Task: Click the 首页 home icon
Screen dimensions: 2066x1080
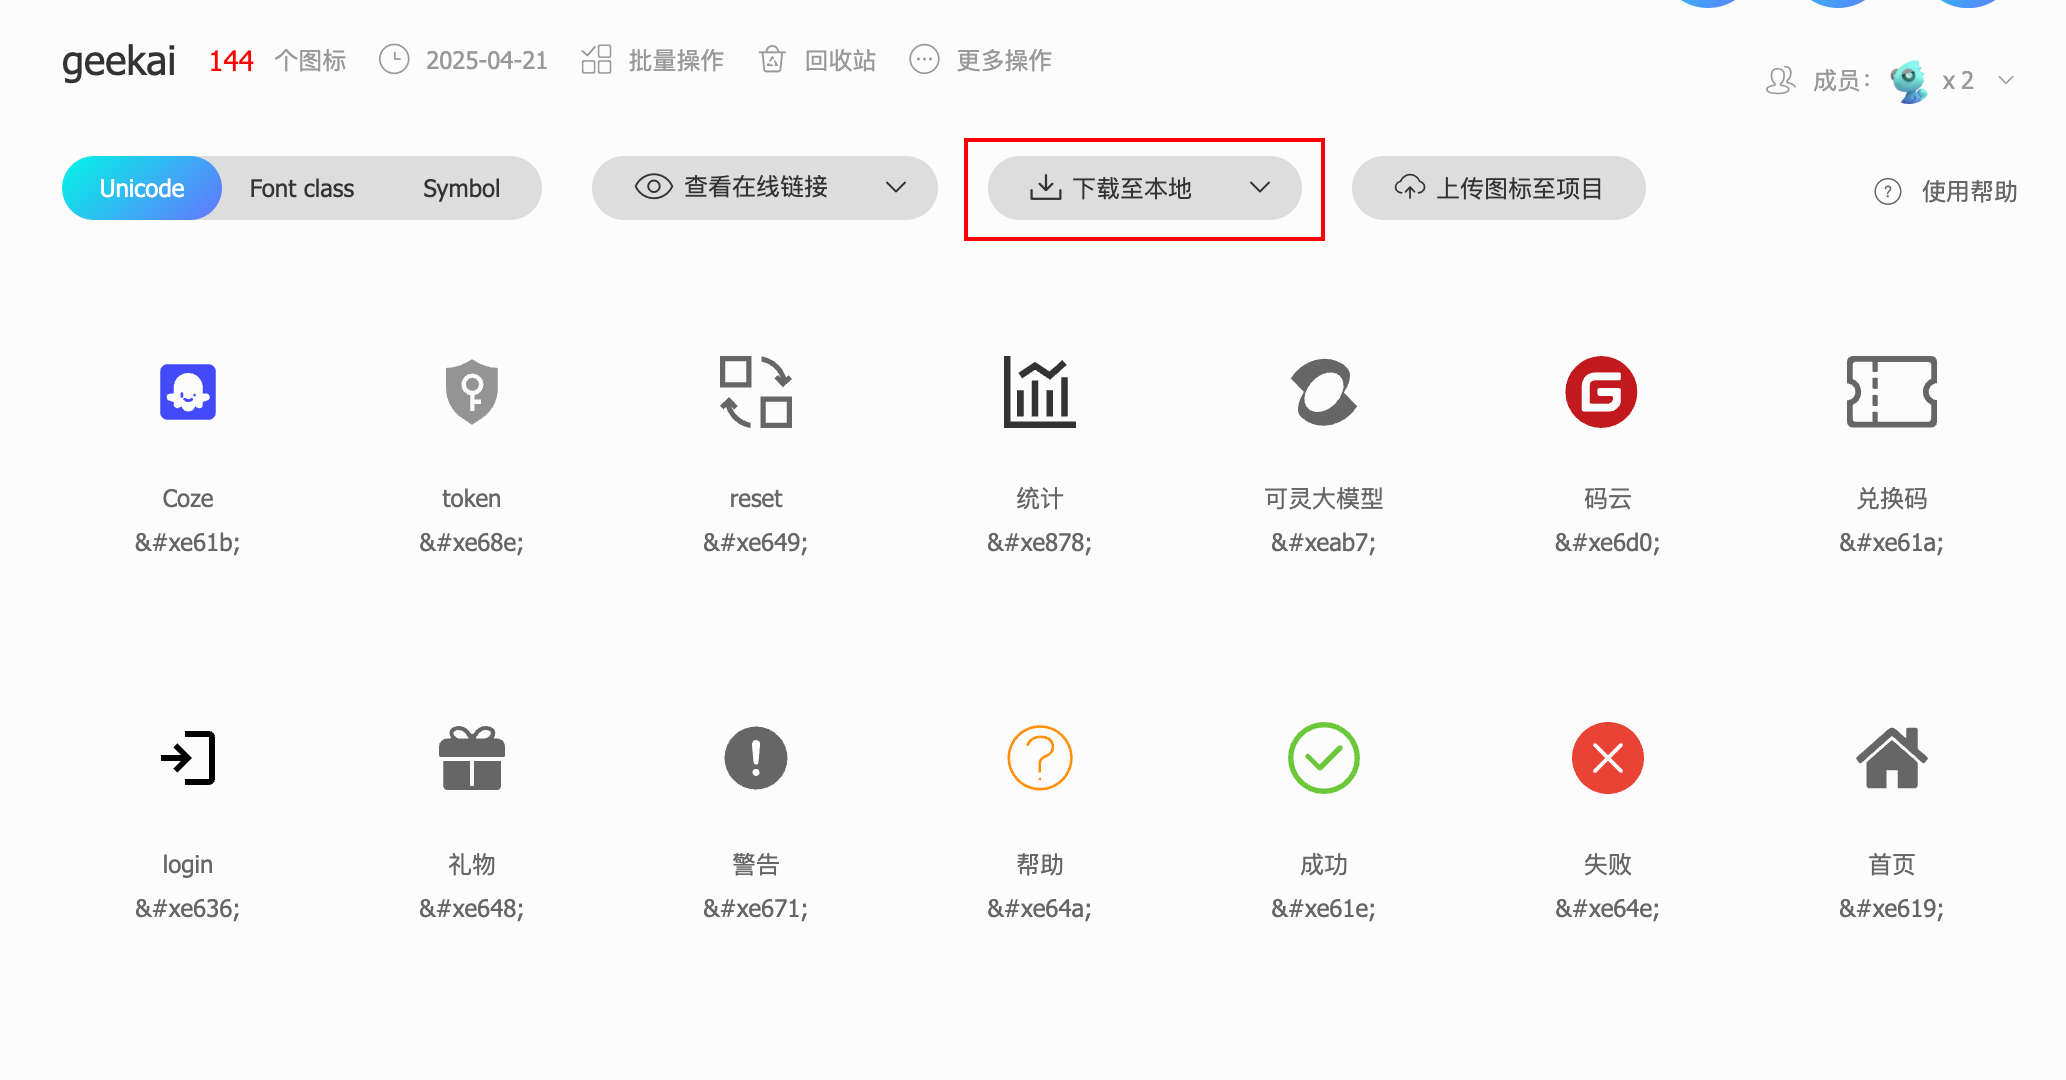Action: click(x=1891, y=758)
